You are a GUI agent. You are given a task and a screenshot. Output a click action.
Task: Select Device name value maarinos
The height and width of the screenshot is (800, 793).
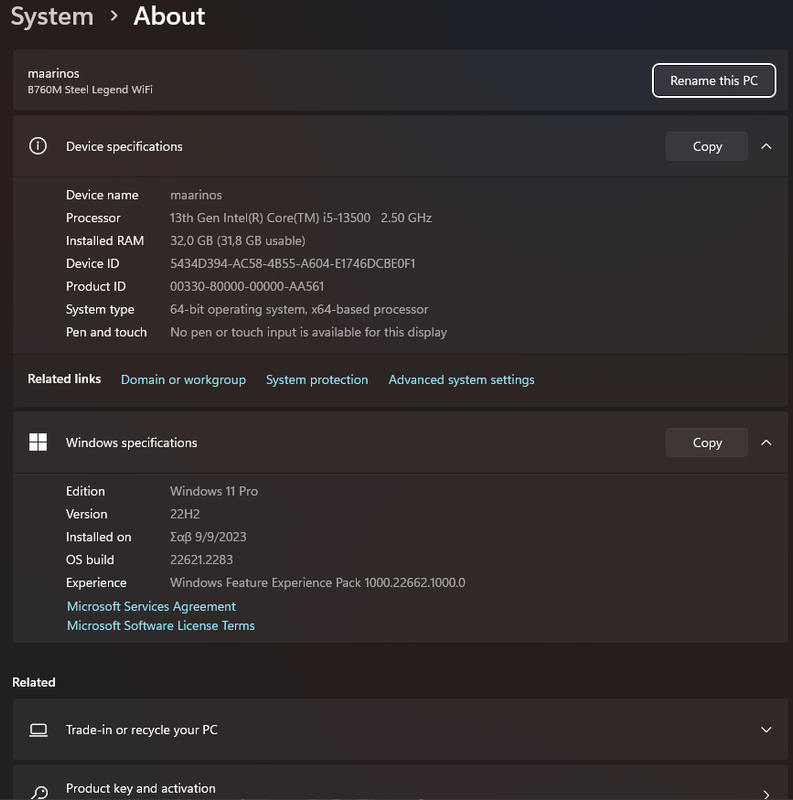tap(196, 195)
